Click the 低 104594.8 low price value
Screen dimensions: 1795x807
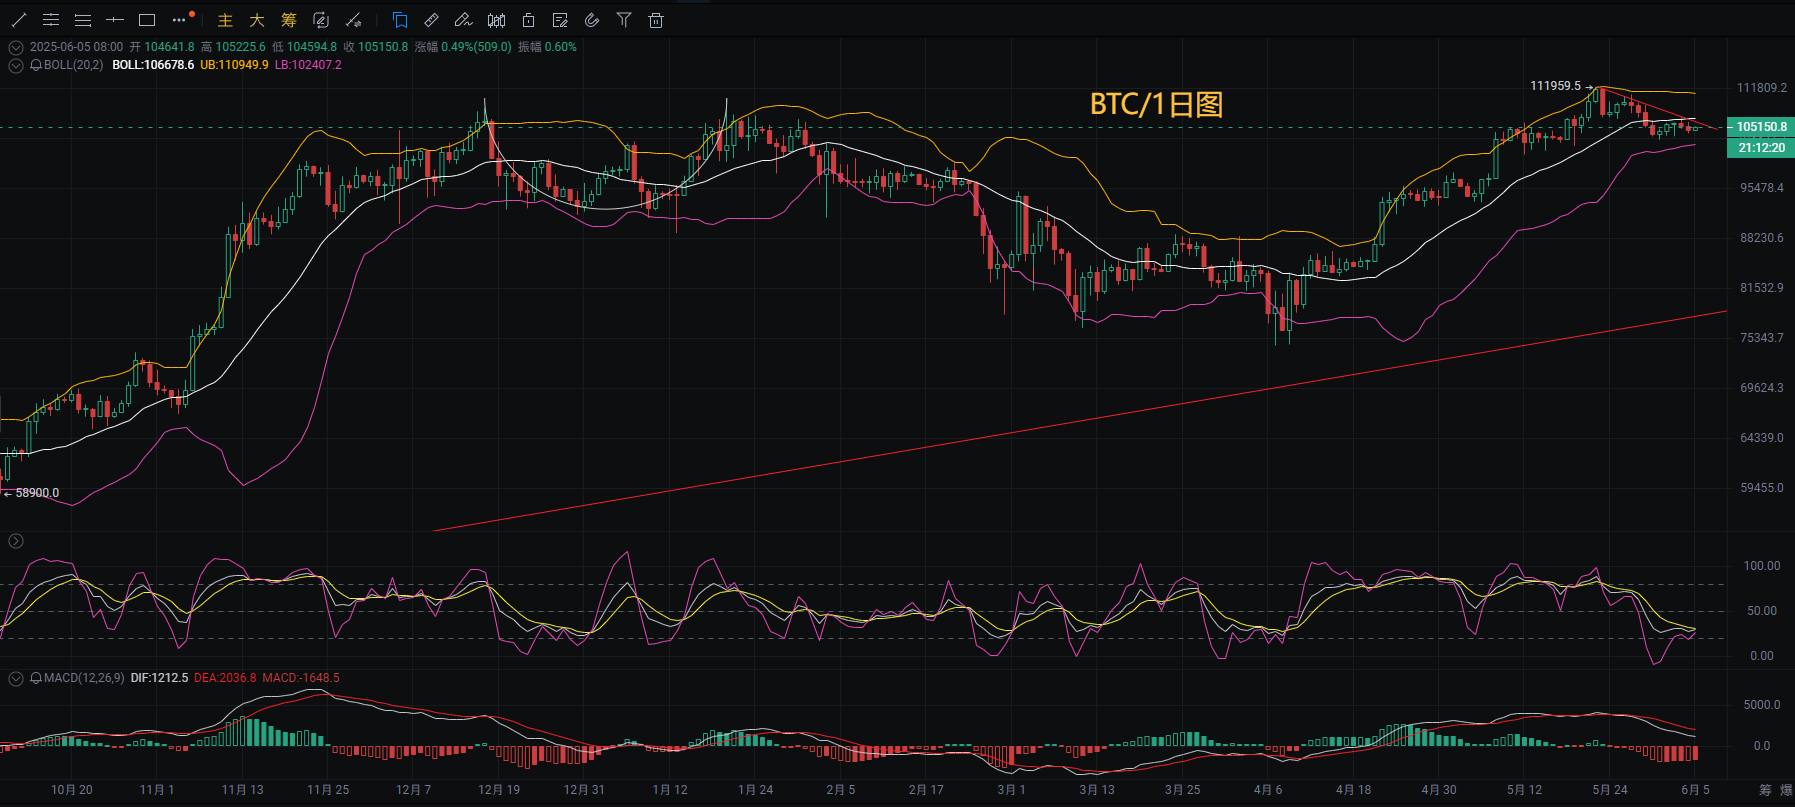pos(304,47)
